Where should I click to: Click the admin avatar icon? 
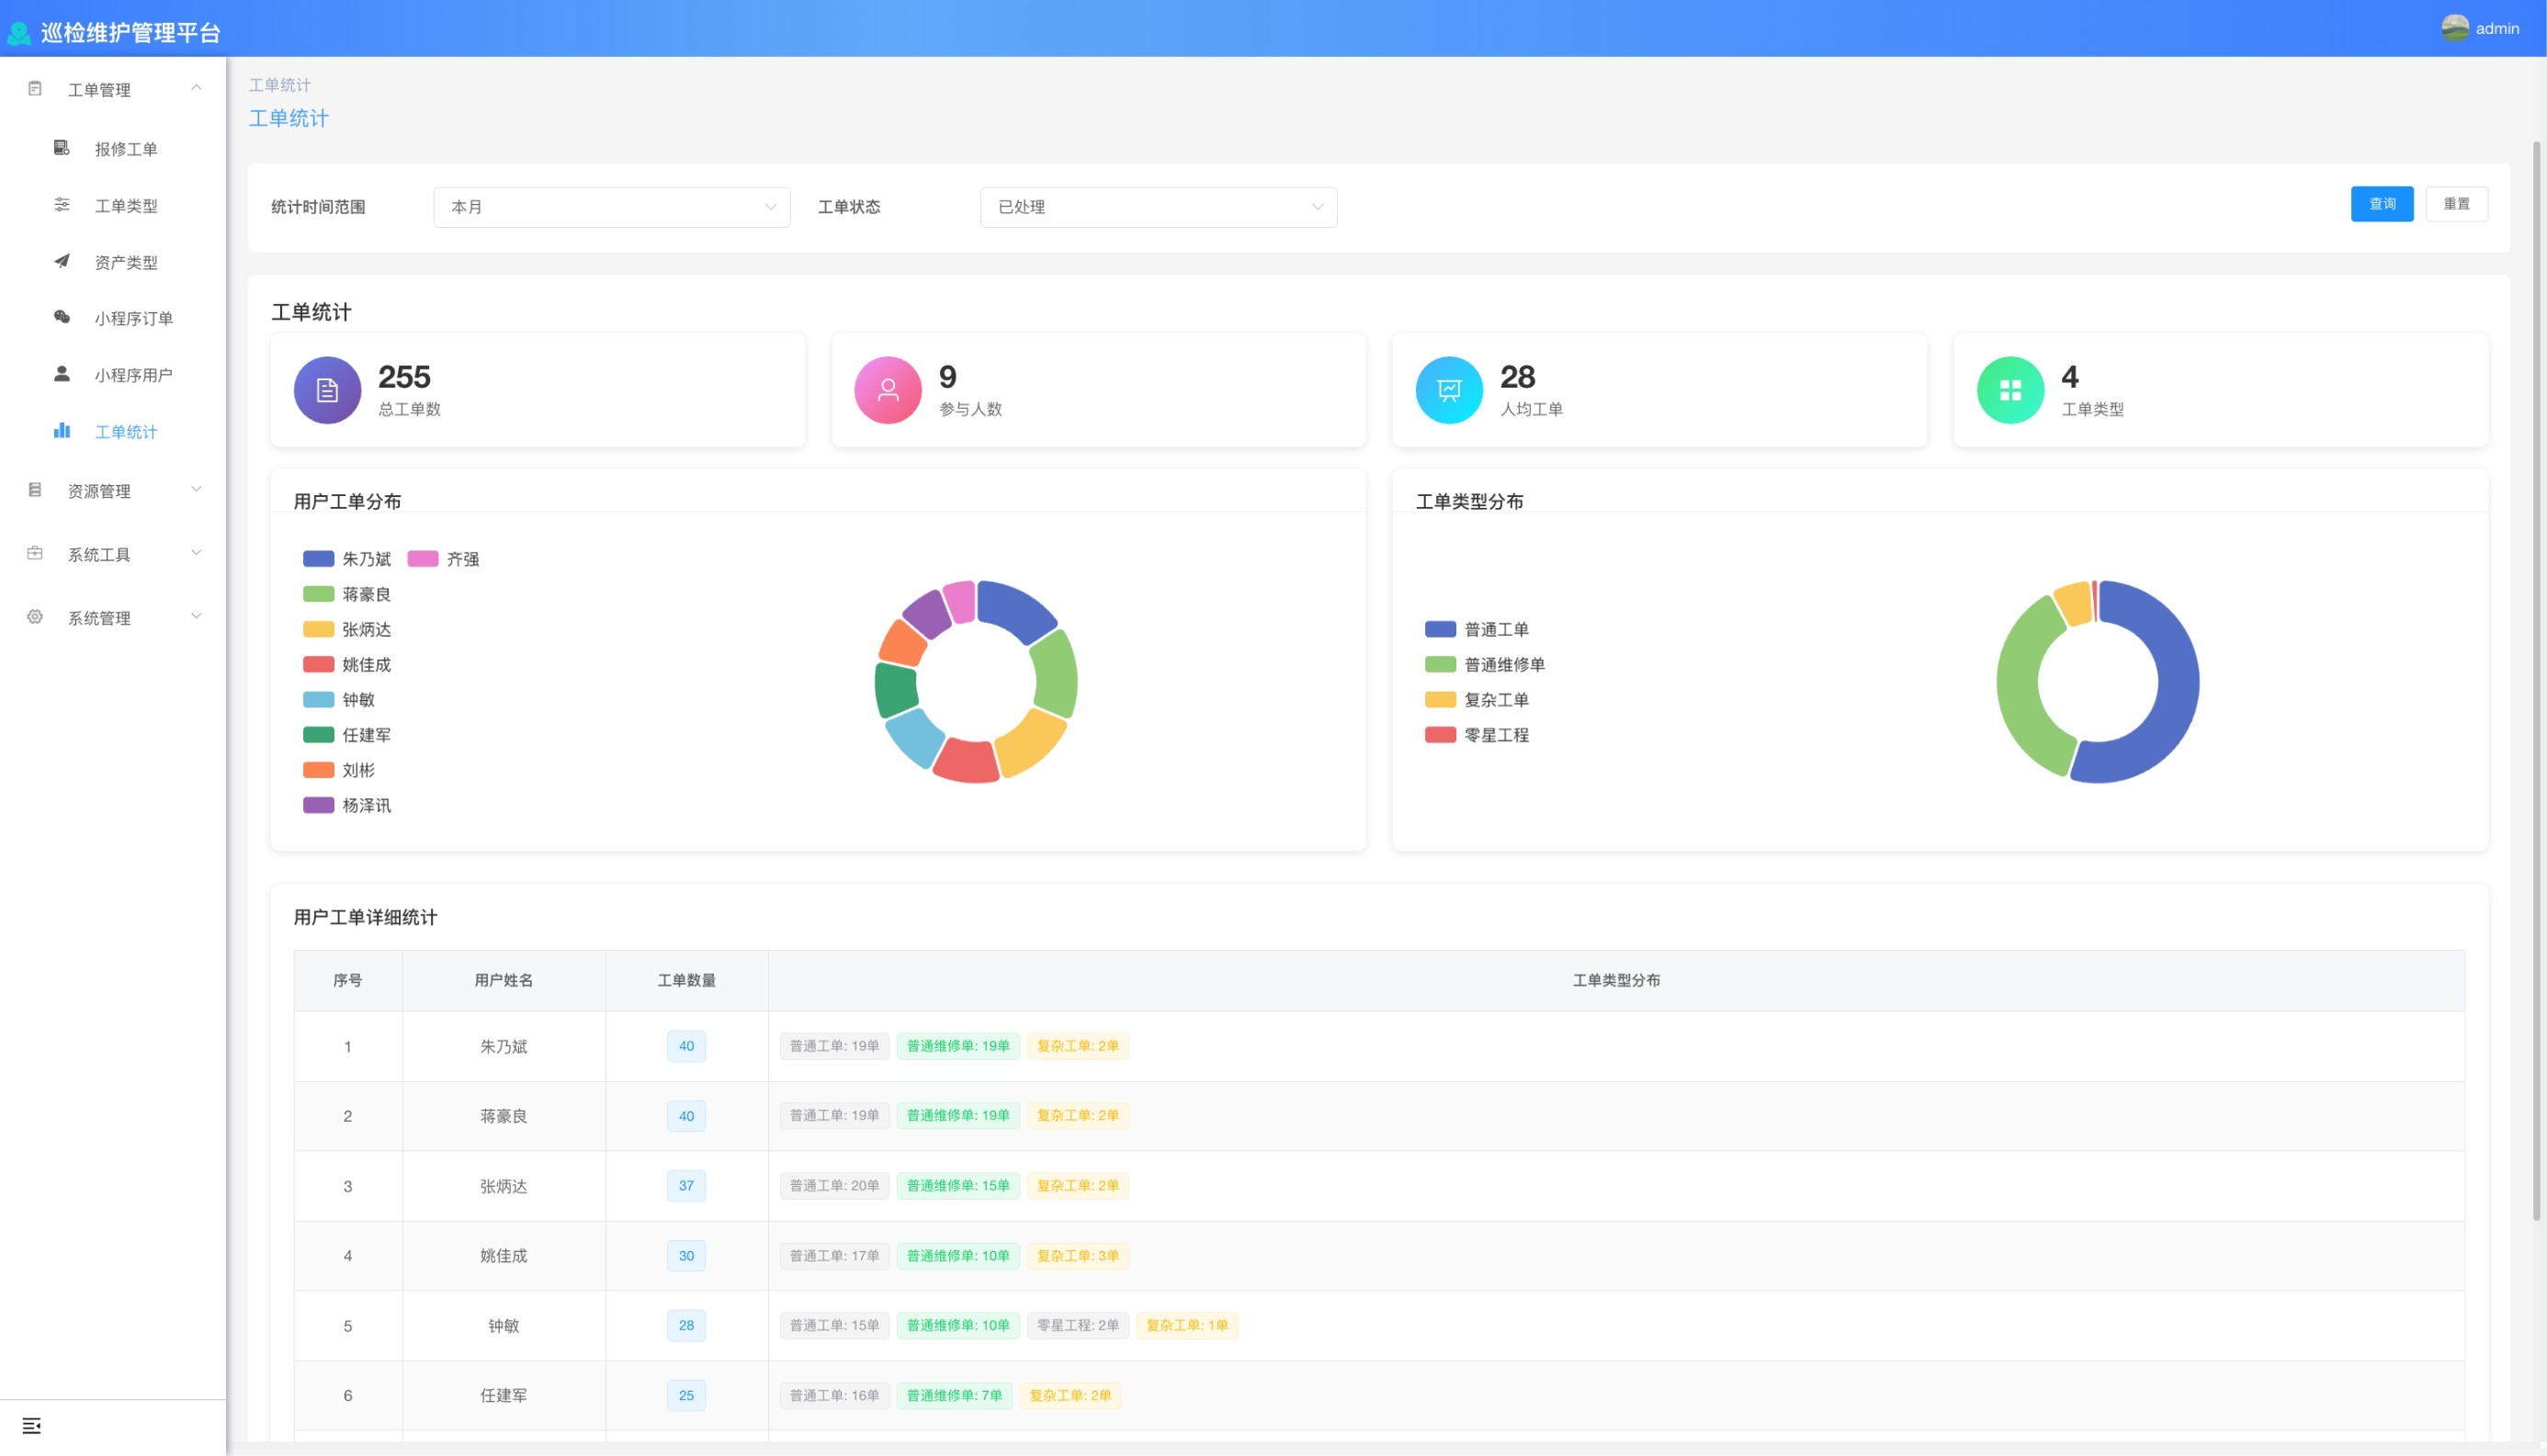pos(2454,28)
